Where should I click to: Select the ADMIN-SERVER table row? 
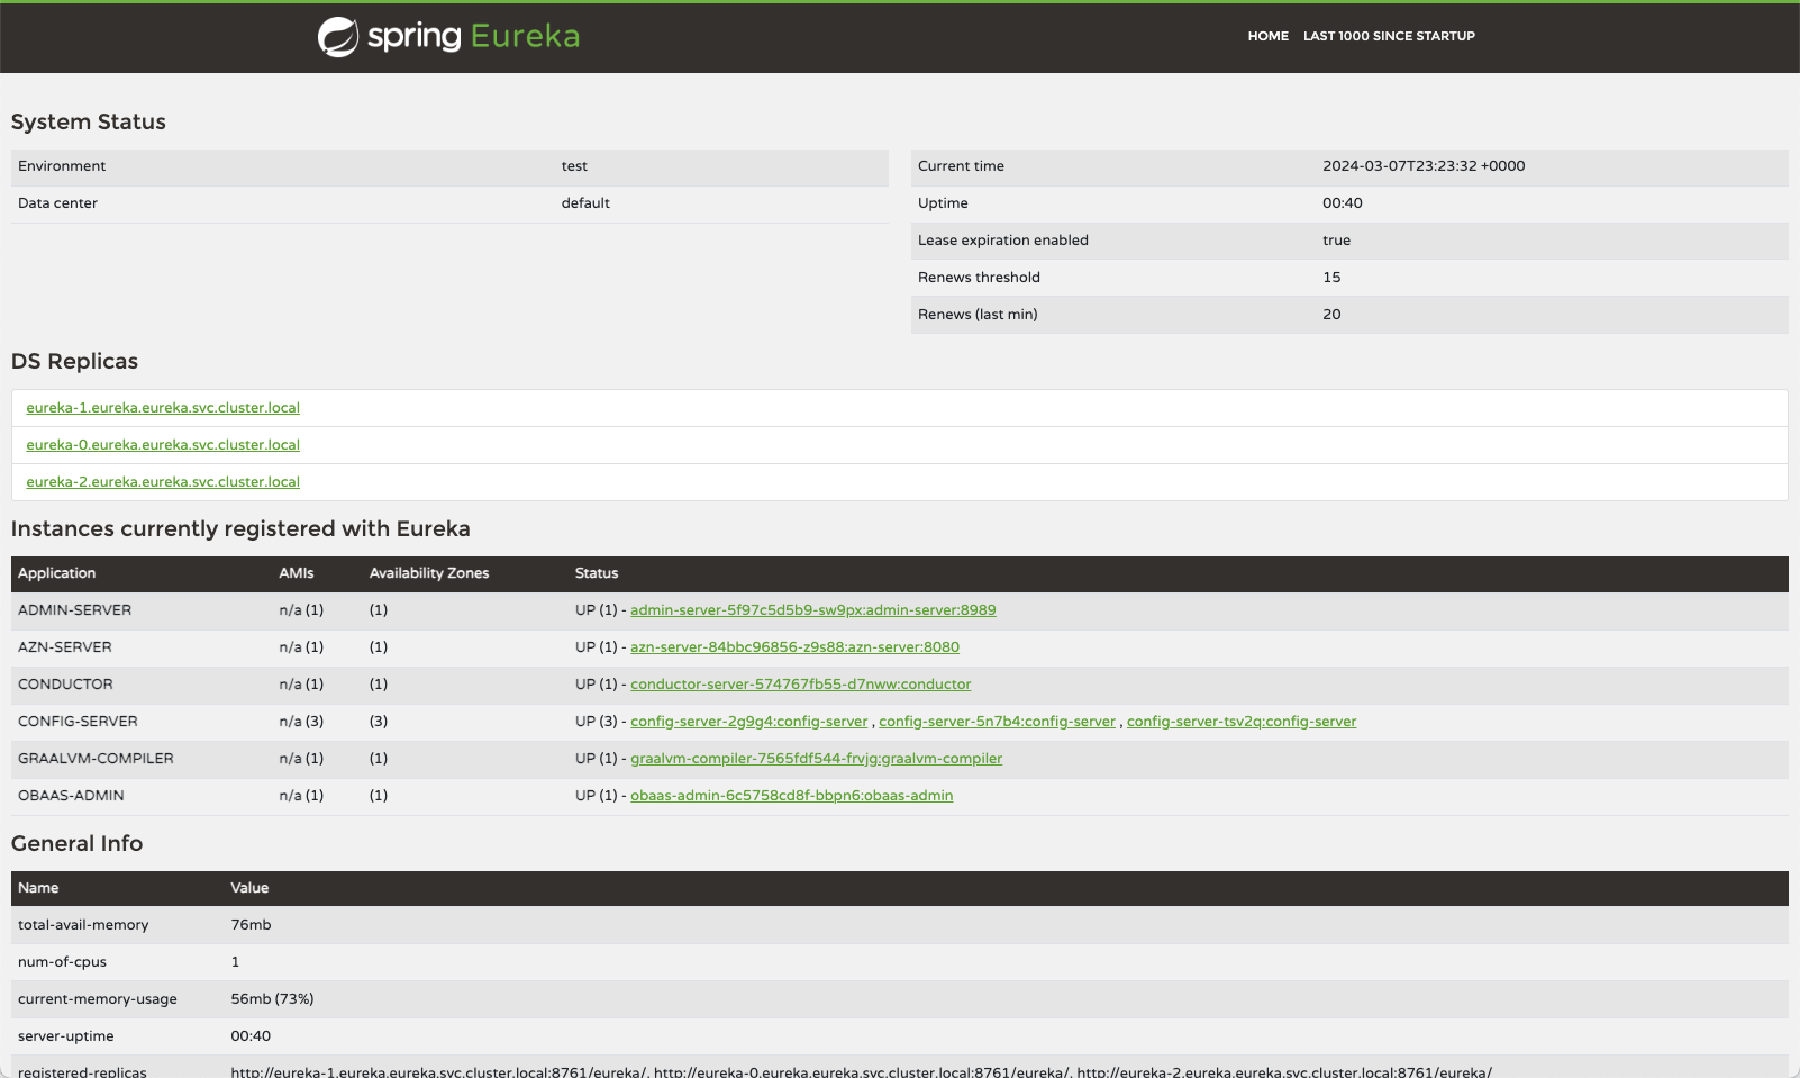[x=75, y=610]
